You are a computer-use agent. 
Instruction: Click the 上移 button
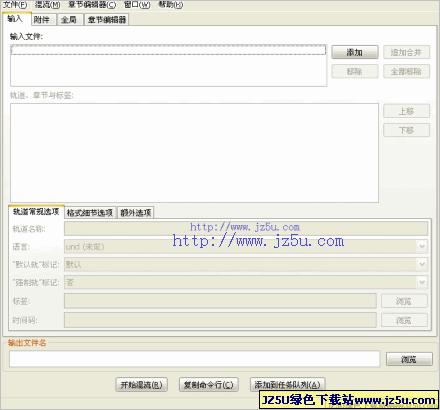point(406,111)
